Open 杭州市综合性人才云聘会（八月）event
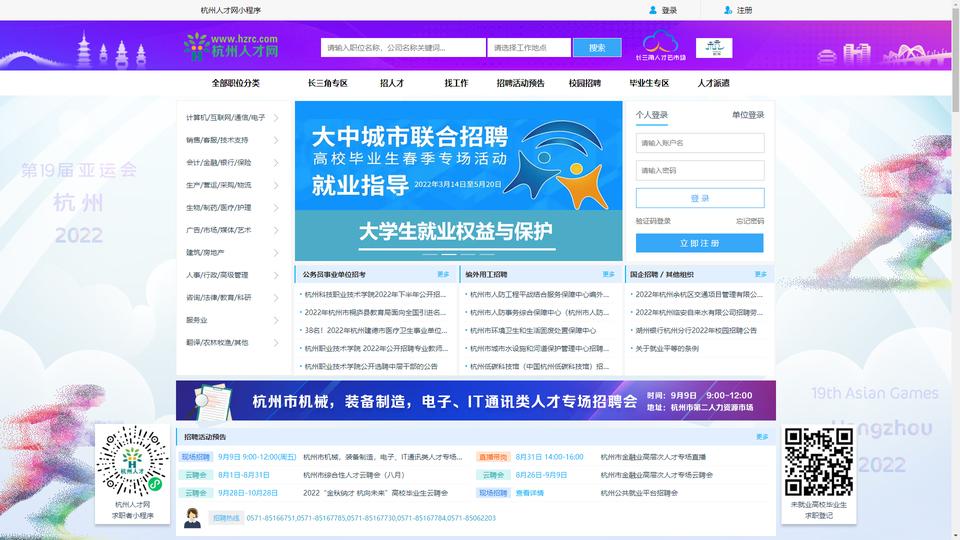The width and height of the screenshot is (960, 540). (x=354, y=475)
